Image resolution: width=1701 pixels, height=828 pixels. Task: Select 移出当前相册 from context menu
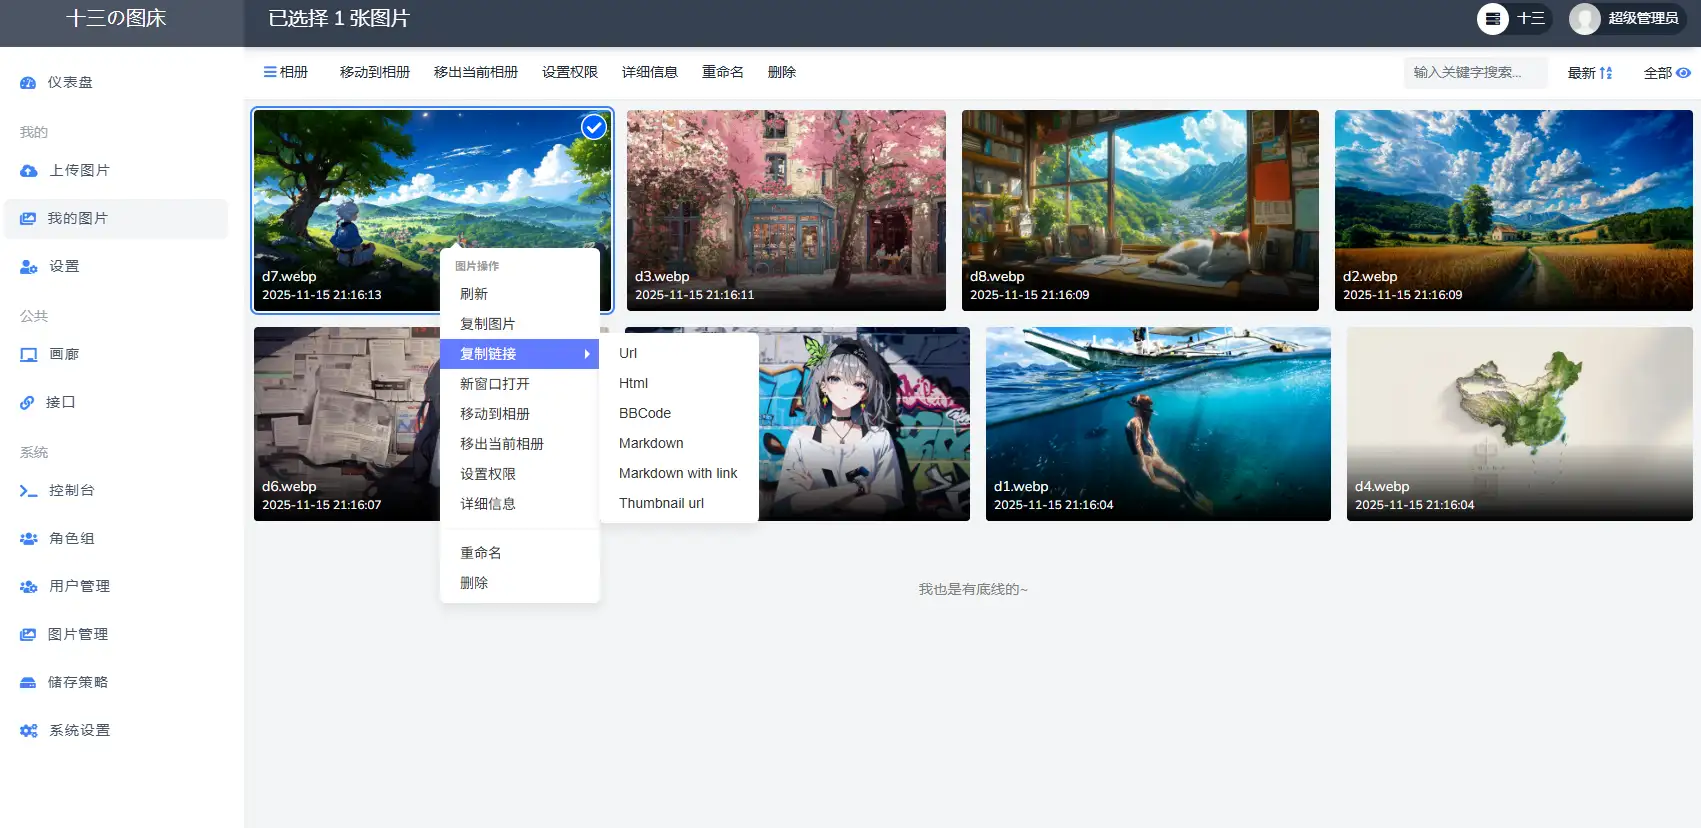520,444
